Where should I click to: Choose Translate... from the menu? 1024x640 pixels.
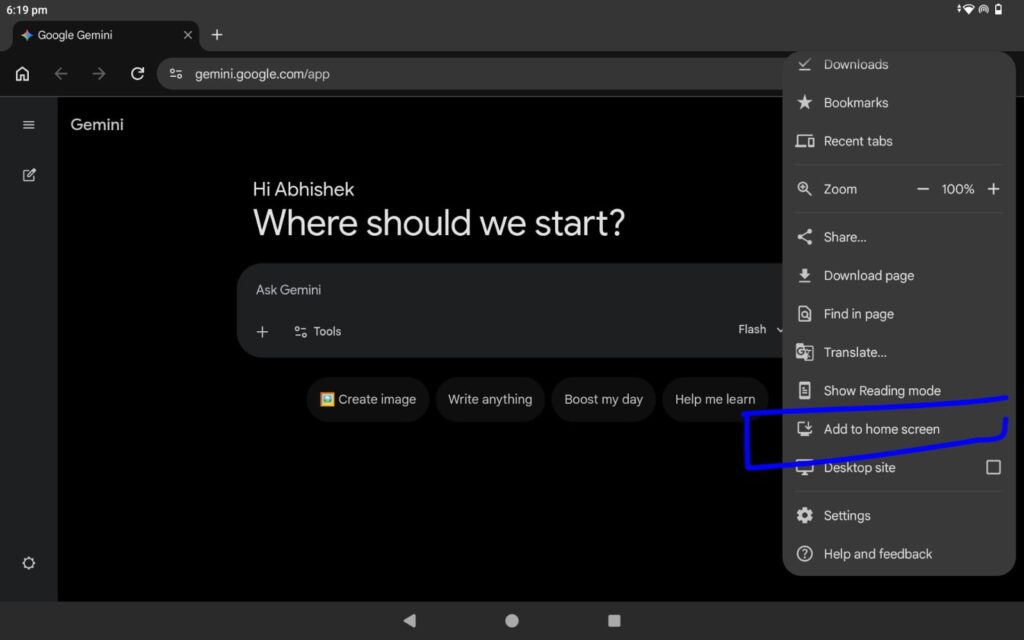point(899,353)
